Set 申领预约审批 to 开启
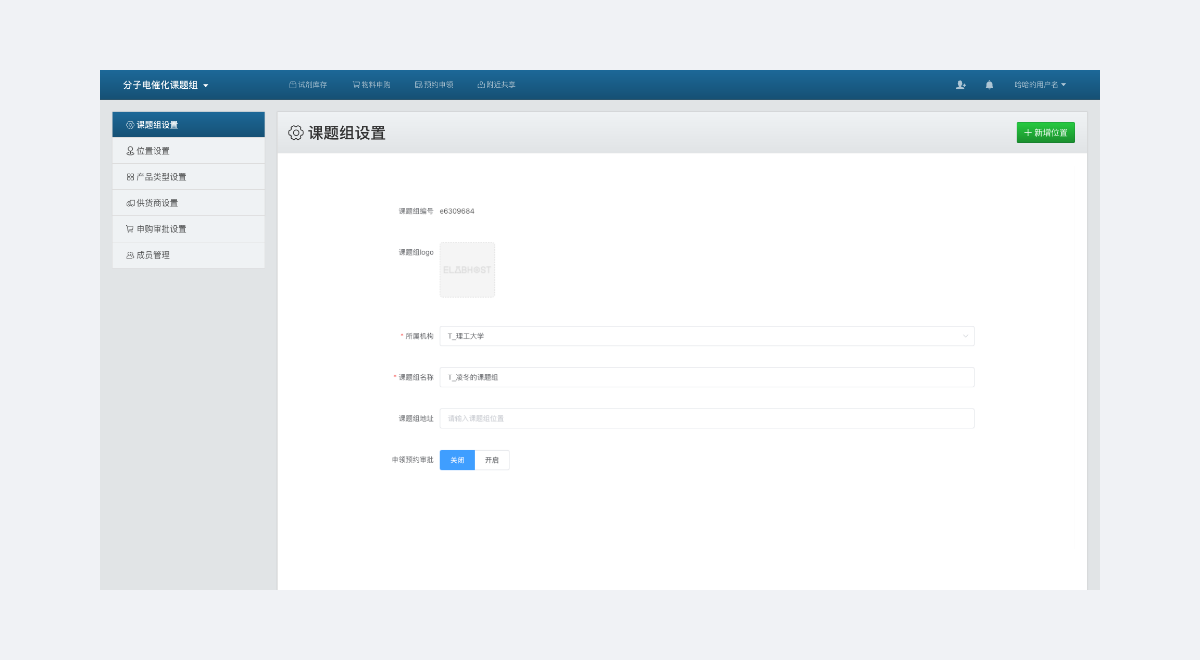This screenshot has width=1200, height=660. [x=492, y=460]
